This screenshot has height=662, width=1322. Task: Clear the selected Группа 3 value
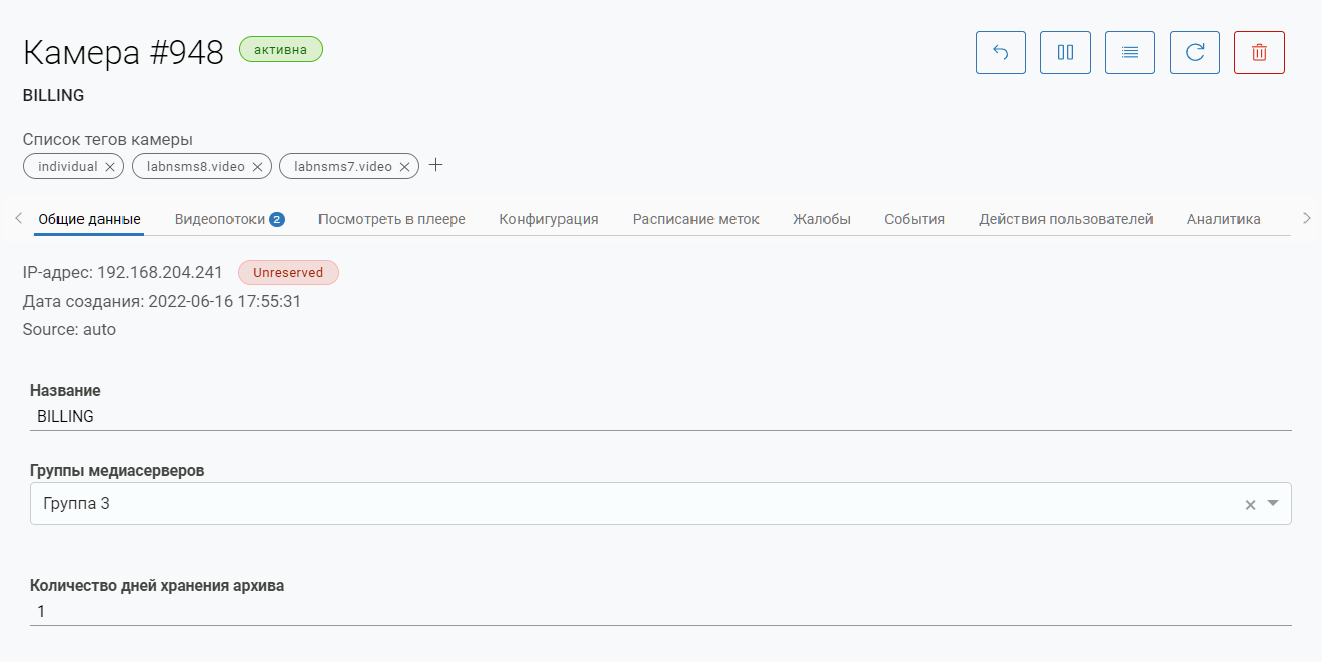pyautogui.click(x=1250, y=505)
